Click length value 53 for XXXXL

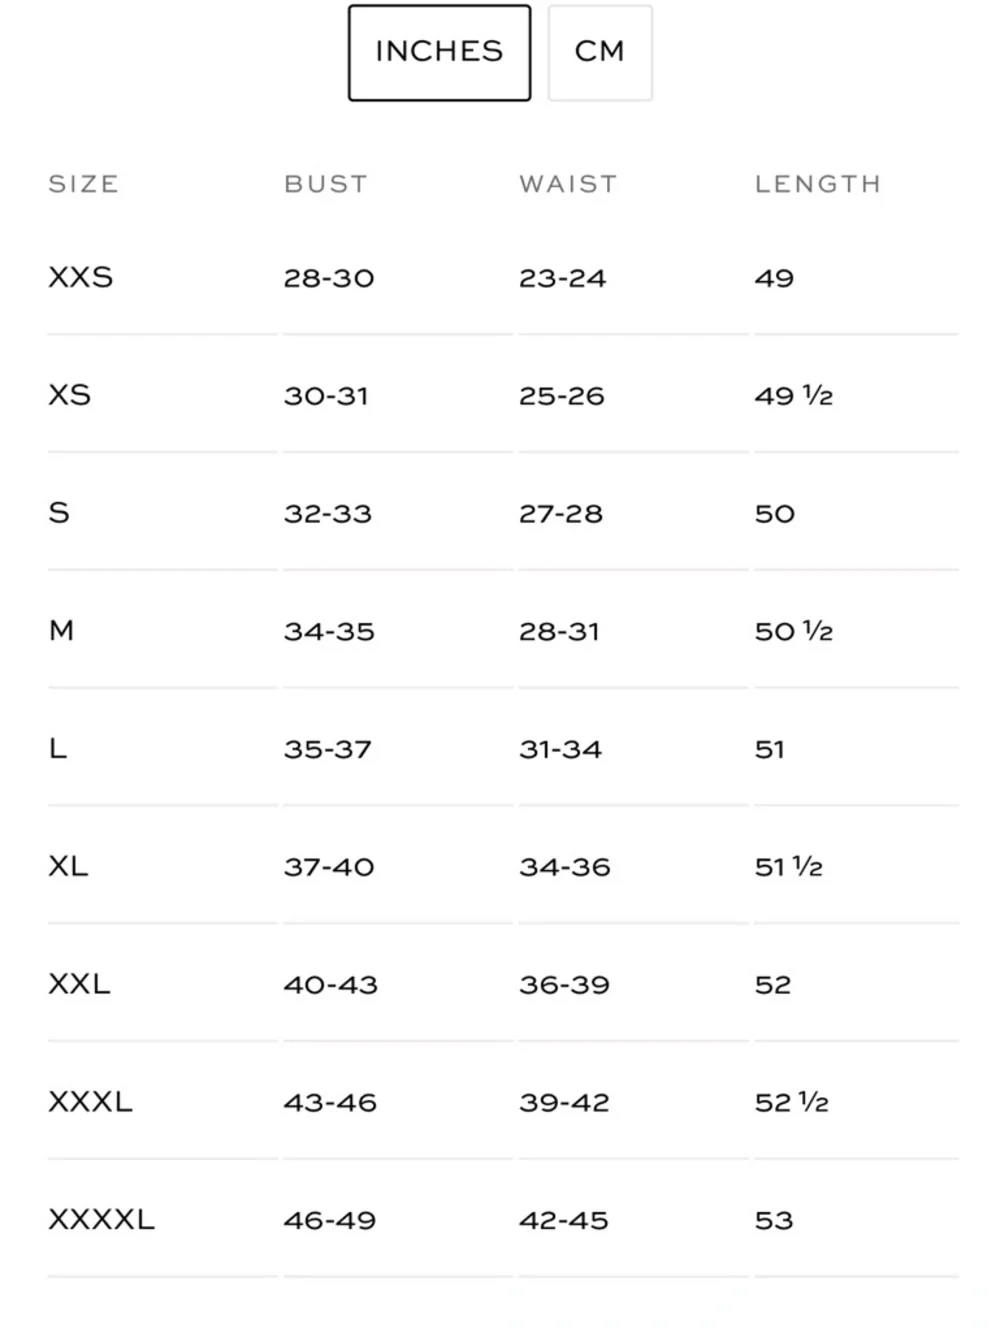[x=774, y=1221]
